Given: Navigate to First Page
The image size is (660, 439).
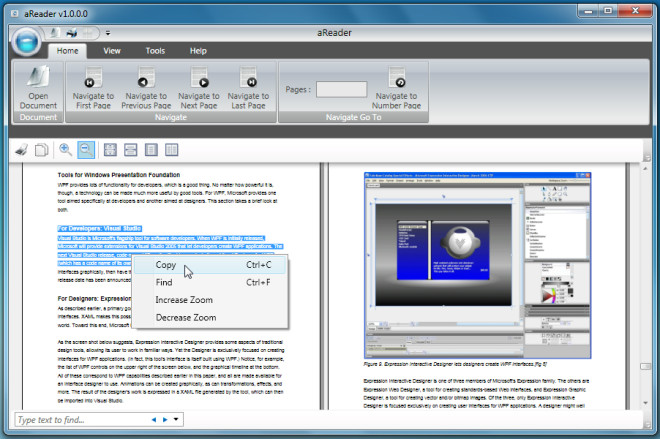Looking at the screenshot, I should (93, 88).
